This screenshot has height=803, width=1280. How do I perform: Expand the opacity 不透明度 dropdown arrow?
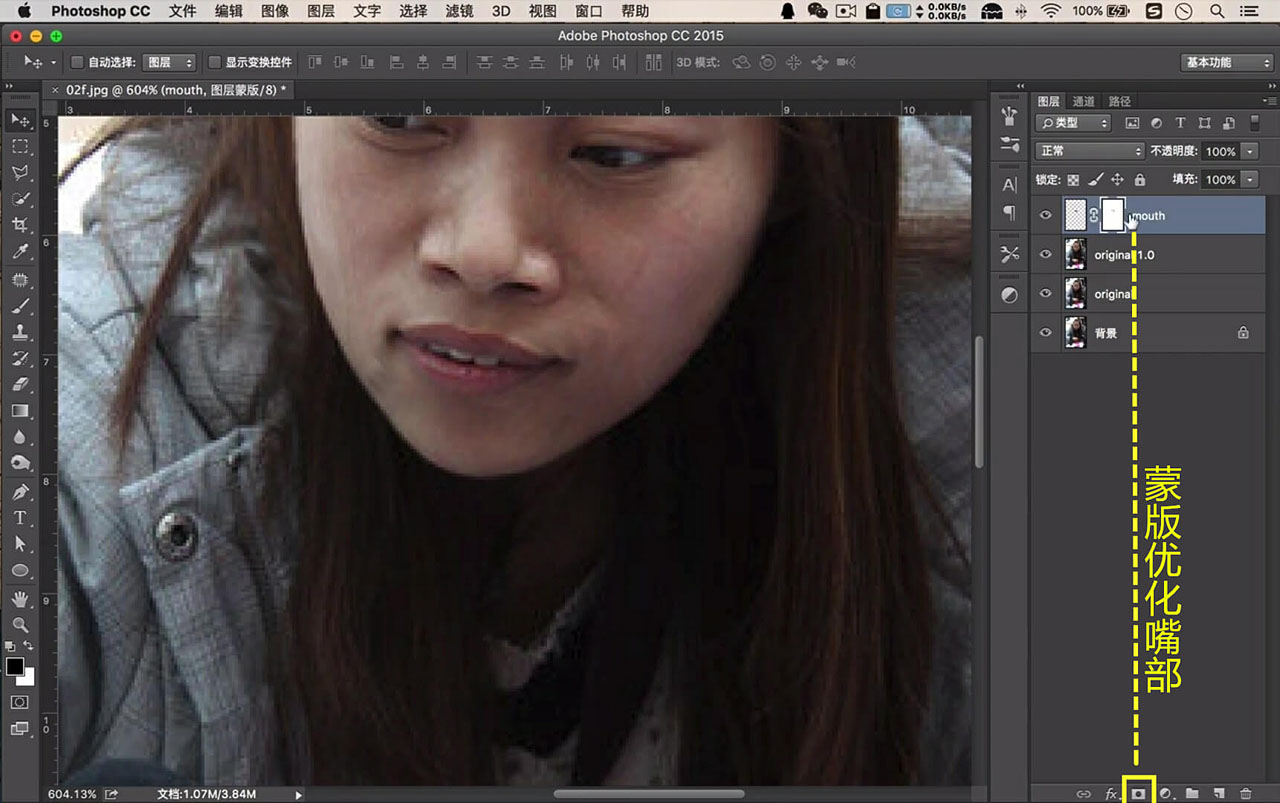coord(1249,151)
